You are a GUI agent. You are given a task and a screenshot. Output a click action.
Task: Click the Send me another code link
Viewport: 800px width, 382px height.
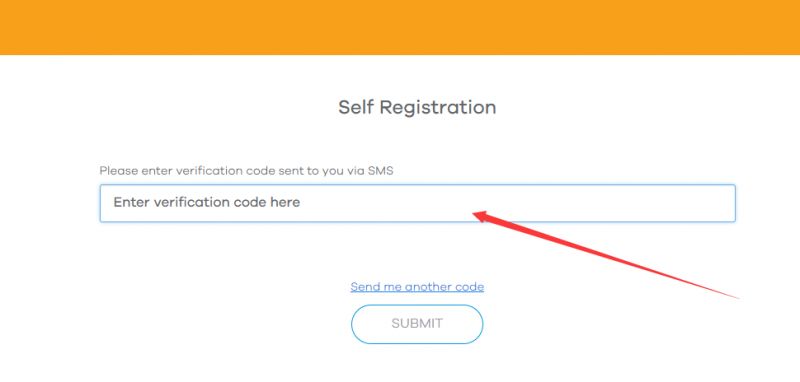click(417, 287)
